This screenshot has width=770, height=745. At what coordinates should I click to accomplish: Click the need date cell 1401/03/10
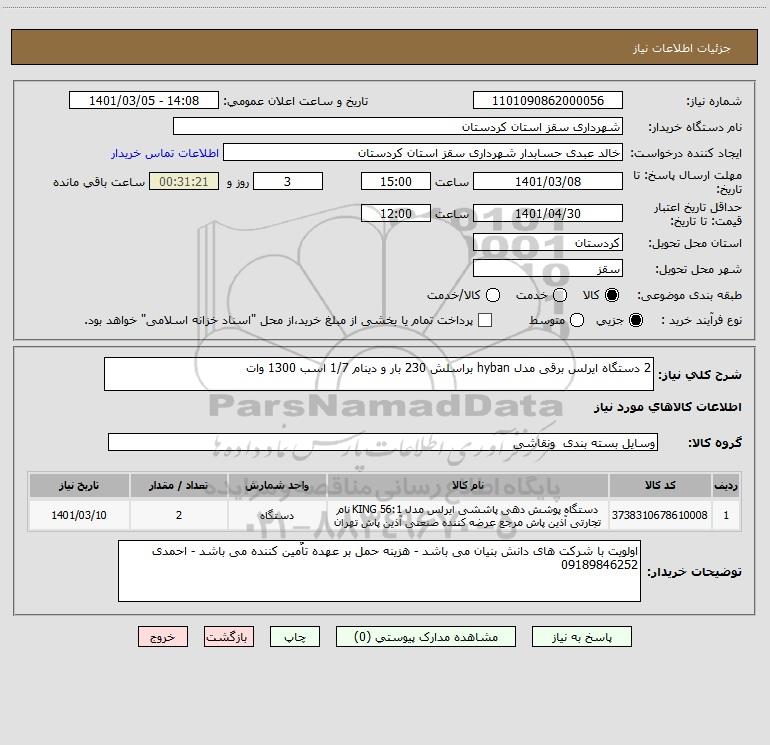[x=79, y=515]
